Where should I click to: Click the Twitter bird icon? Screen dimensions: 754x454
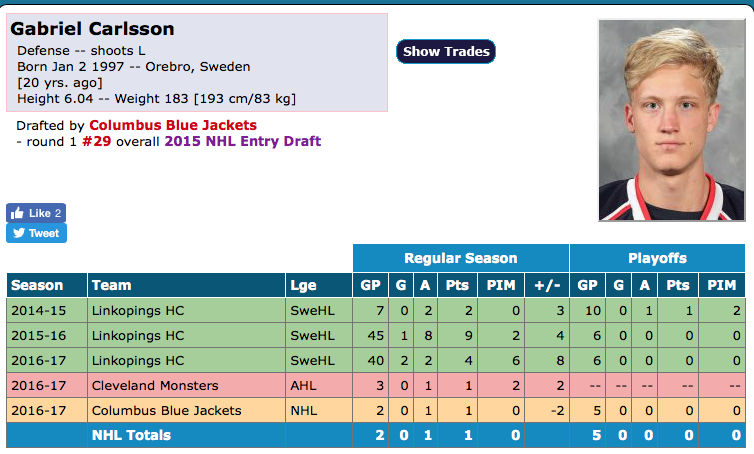(x=18, y=233)
